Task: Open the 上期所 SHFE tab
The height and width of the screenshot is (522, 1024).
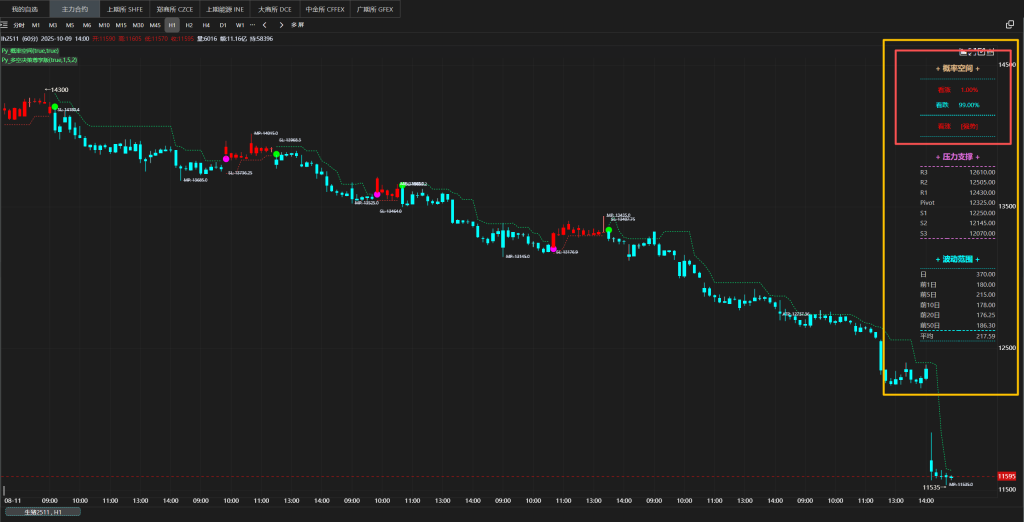Action: point(126,8)
